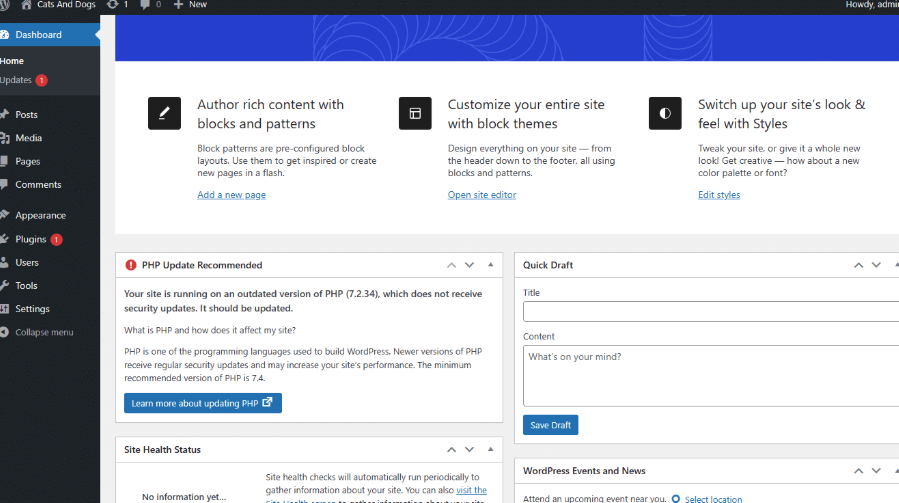Click the red Plugins count badge
899x503 pixels.
56,239
